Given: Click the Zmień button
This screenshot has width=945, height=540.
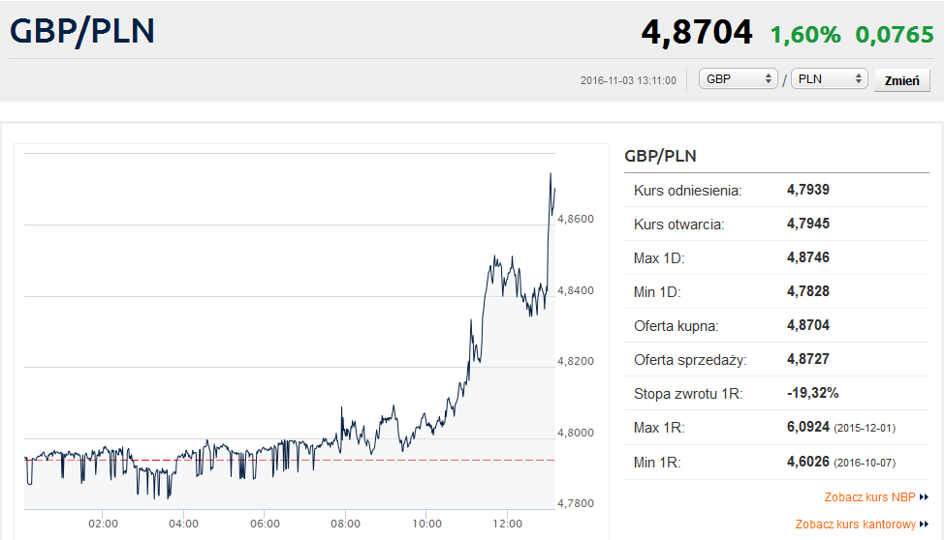Looking at the screenshot, I should [x=902, y=80].
